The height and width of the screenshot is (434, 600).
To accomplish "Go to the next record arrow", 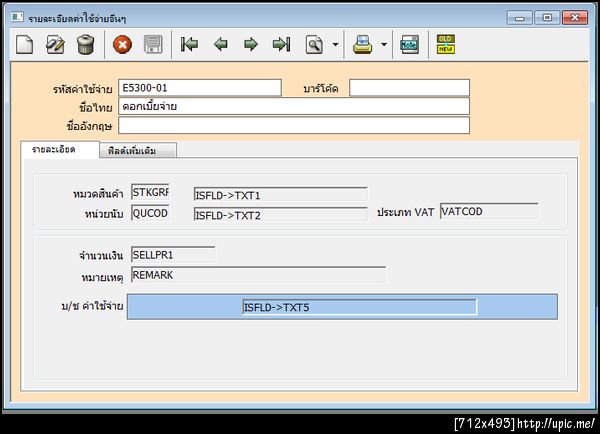I will [251, 44].
